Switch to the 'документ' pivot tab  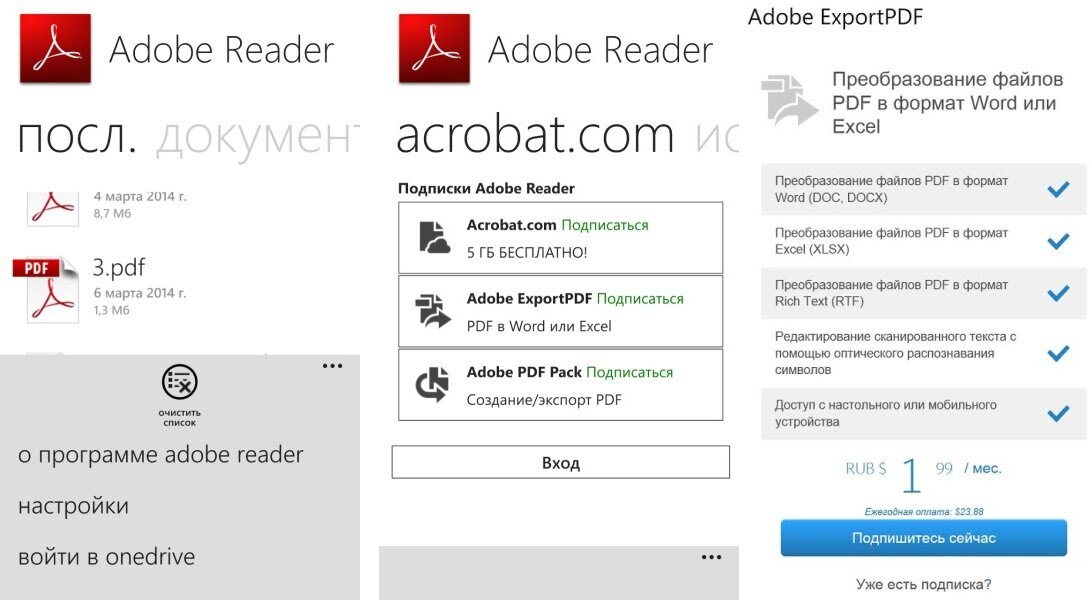(258, 137)
